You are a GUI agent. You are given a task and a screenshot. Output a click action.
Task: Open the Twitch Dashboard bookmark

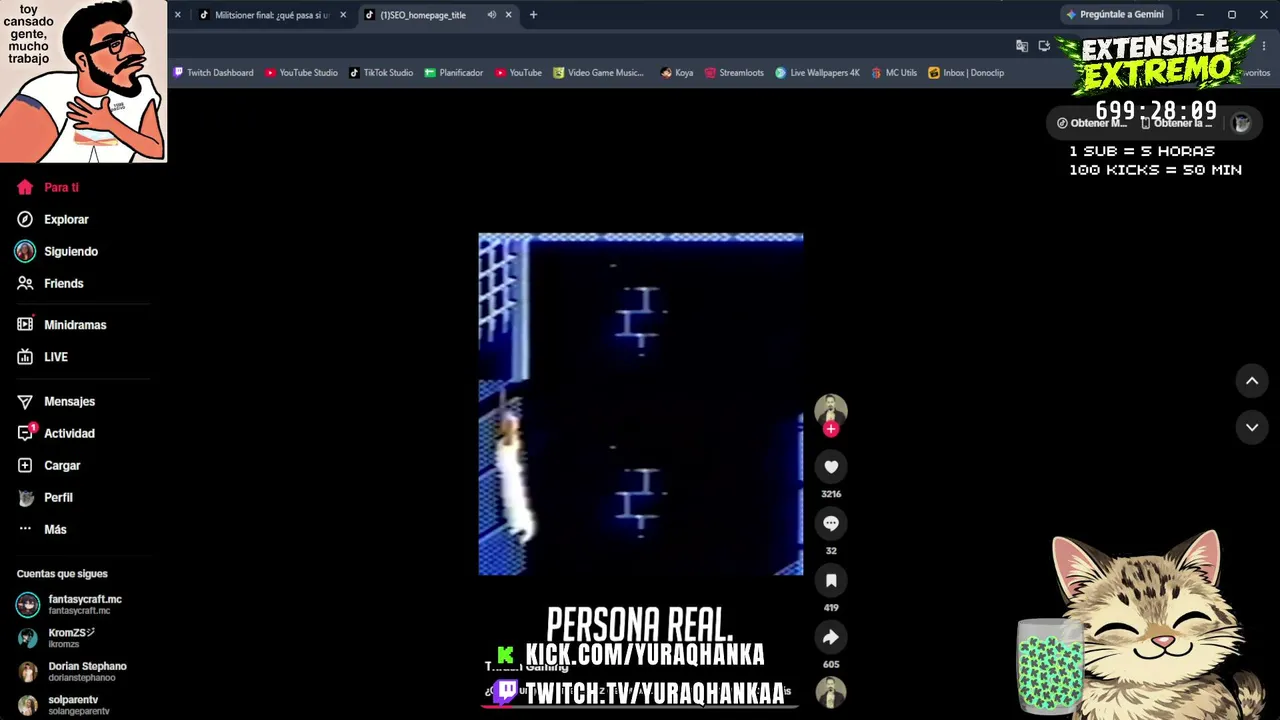(x=214, y=73)
